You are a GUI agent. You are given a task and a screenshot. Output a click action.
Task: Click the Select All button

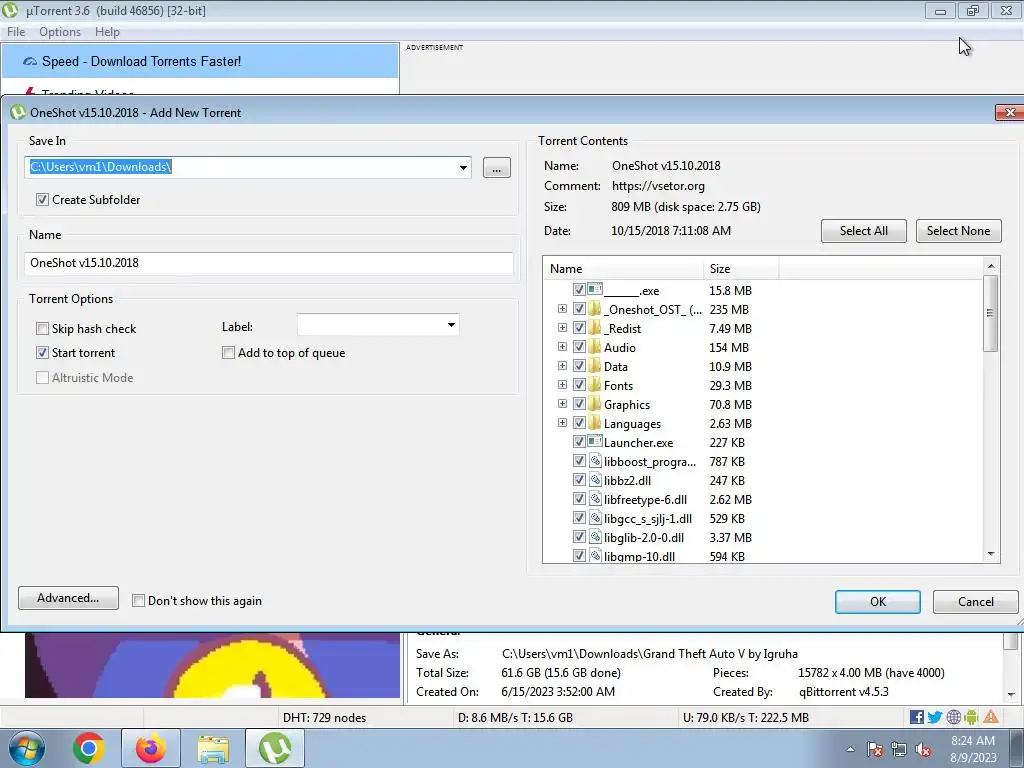click(863, 231)
